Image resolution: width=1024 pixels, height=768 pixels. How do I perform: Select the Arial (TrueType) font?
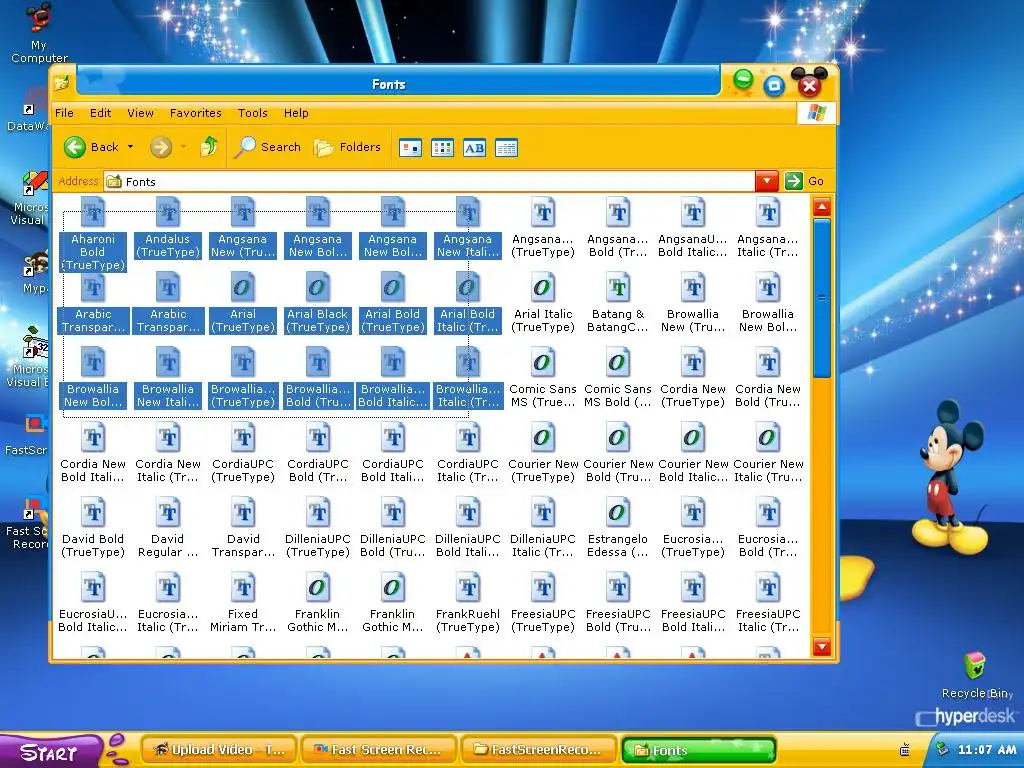pos(243,302)
